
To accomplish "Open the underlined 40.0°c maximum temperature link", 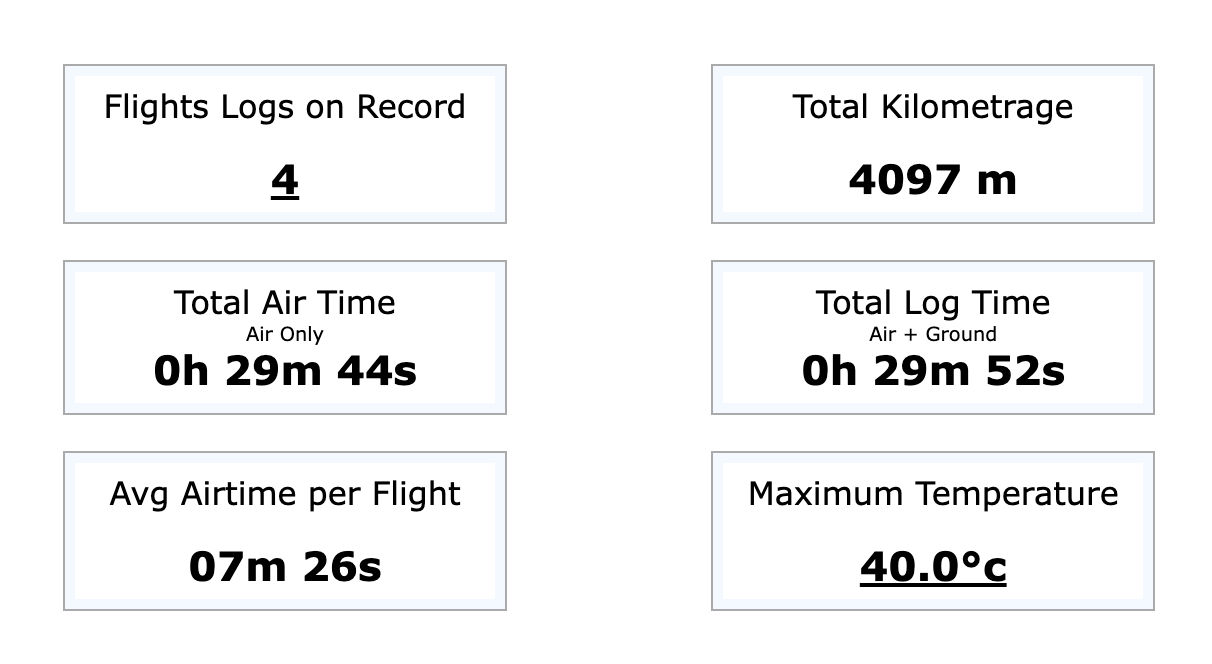I will tap(933, 567).
